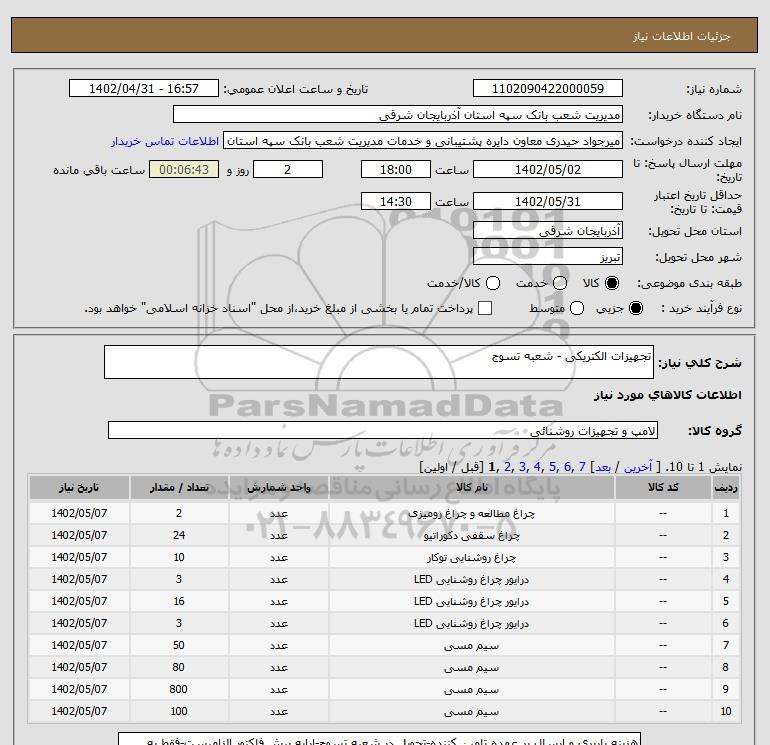Viewport: 770px width, 745px height.
Task: Click the واحد شمارش column header
Action: tap(279, 487)
